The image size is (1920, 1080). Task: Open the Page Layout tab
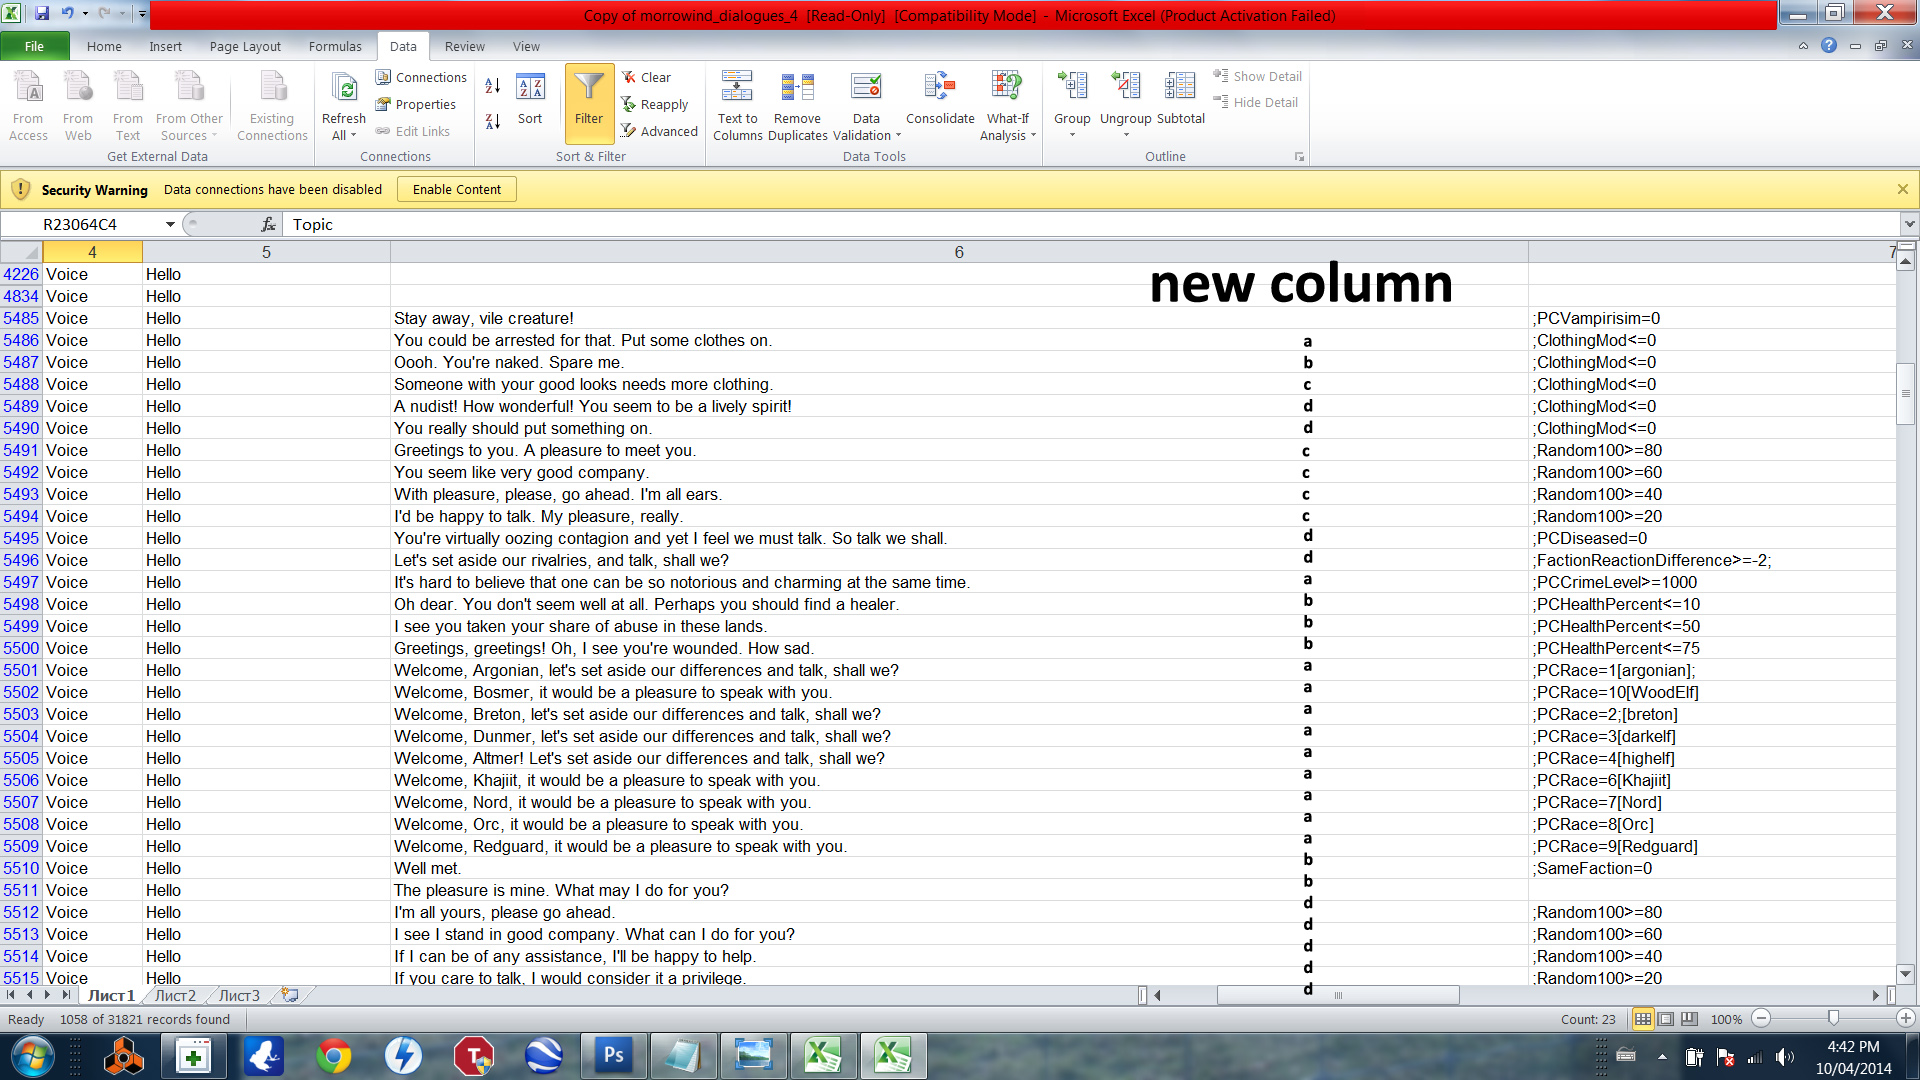pyautogui.click(x=245, y=46)
